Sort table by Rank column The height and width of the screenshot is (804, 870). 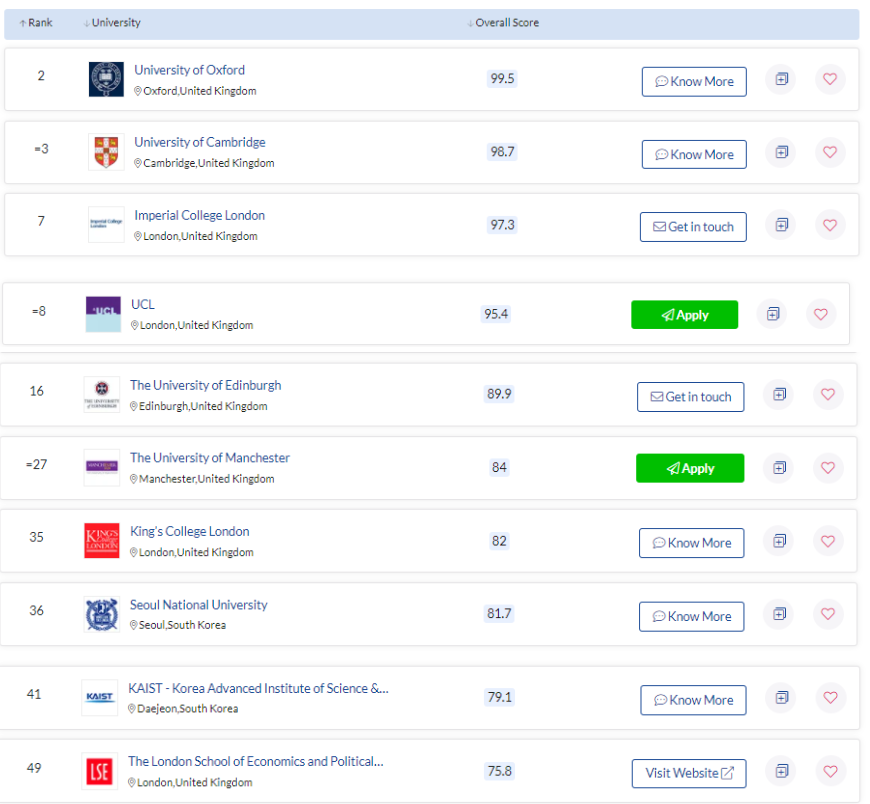click(36, 23)
